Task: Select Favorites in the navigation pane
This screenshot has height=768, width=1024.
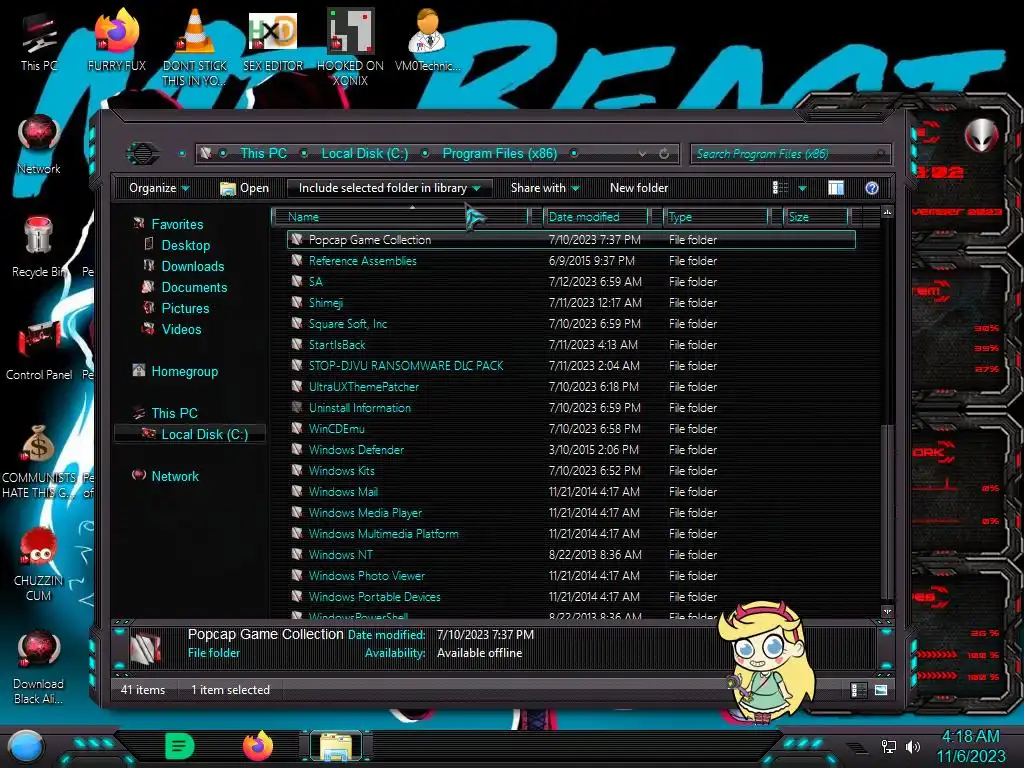Action: tap(177, 224)
